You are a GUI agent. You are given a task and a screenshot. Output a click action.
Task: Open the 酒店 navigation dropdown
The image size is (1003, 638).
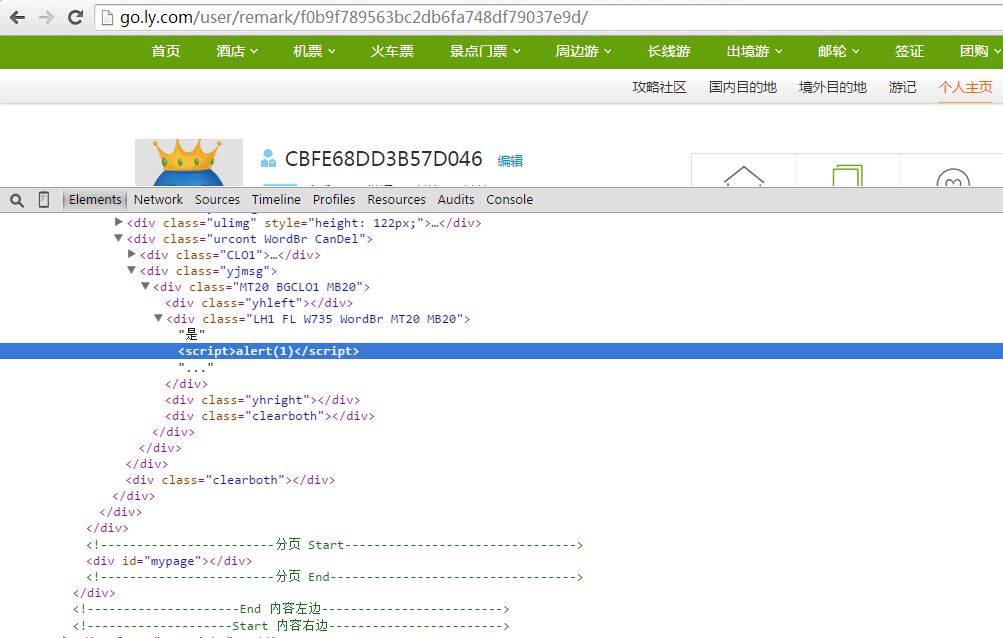[237, 51]
